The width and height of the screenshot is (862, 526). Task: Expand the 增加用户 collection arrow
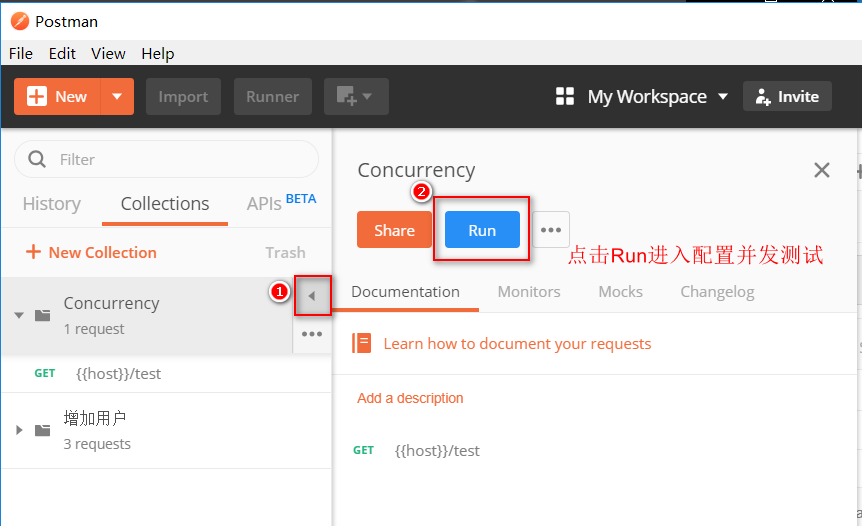[19, 430]
